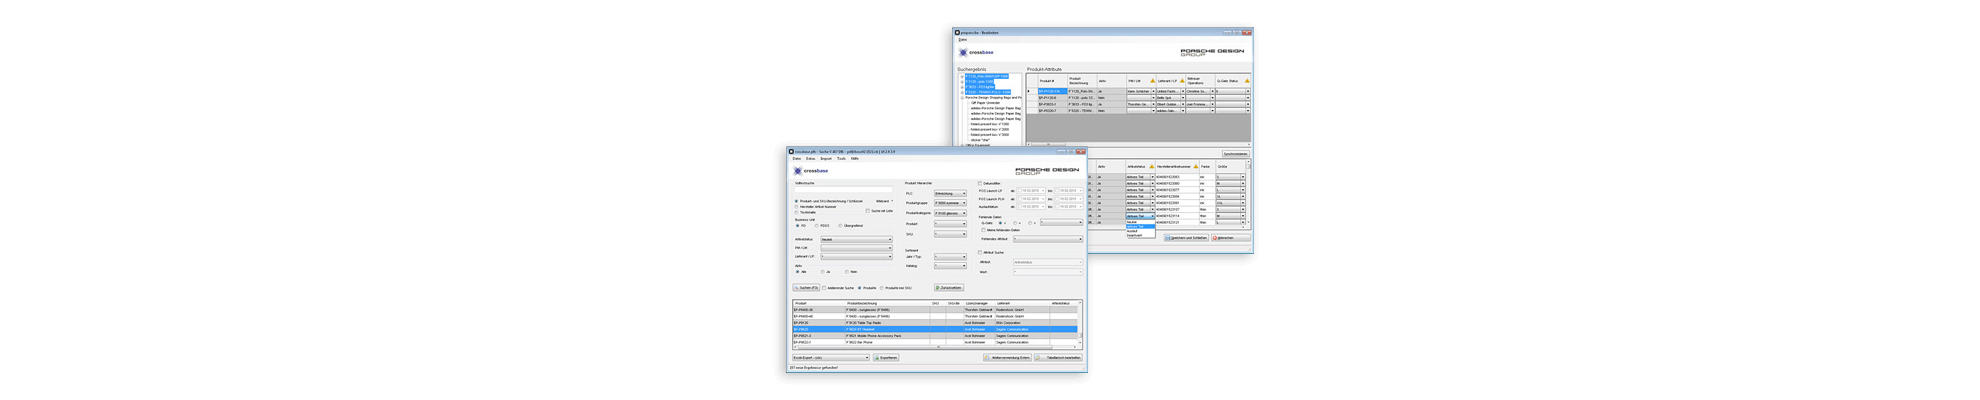Focus the Volltextsuche input field
Screen dimensions: 1980x400
[843, 190]
